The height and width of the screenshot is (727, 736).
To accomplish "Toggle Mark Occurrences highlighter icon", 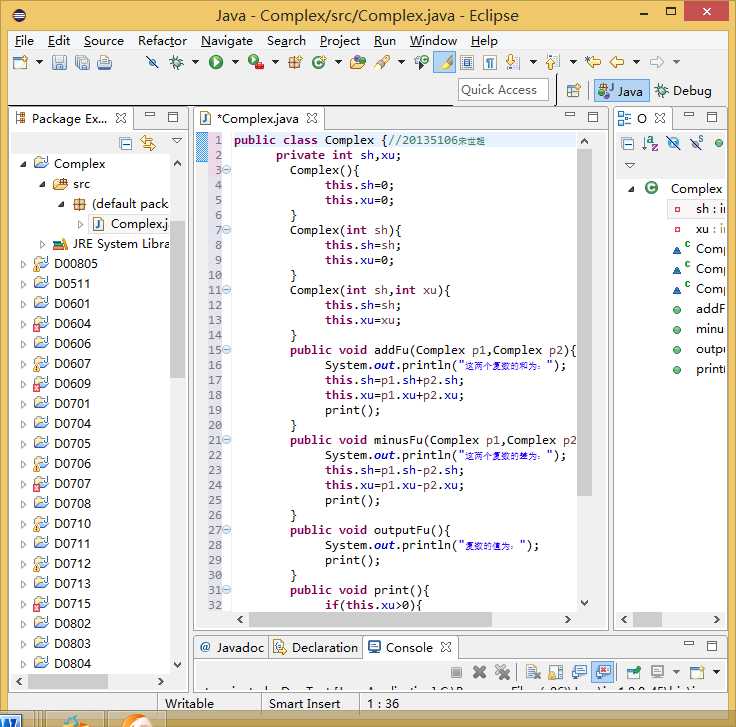I will (x=445, y=62).
